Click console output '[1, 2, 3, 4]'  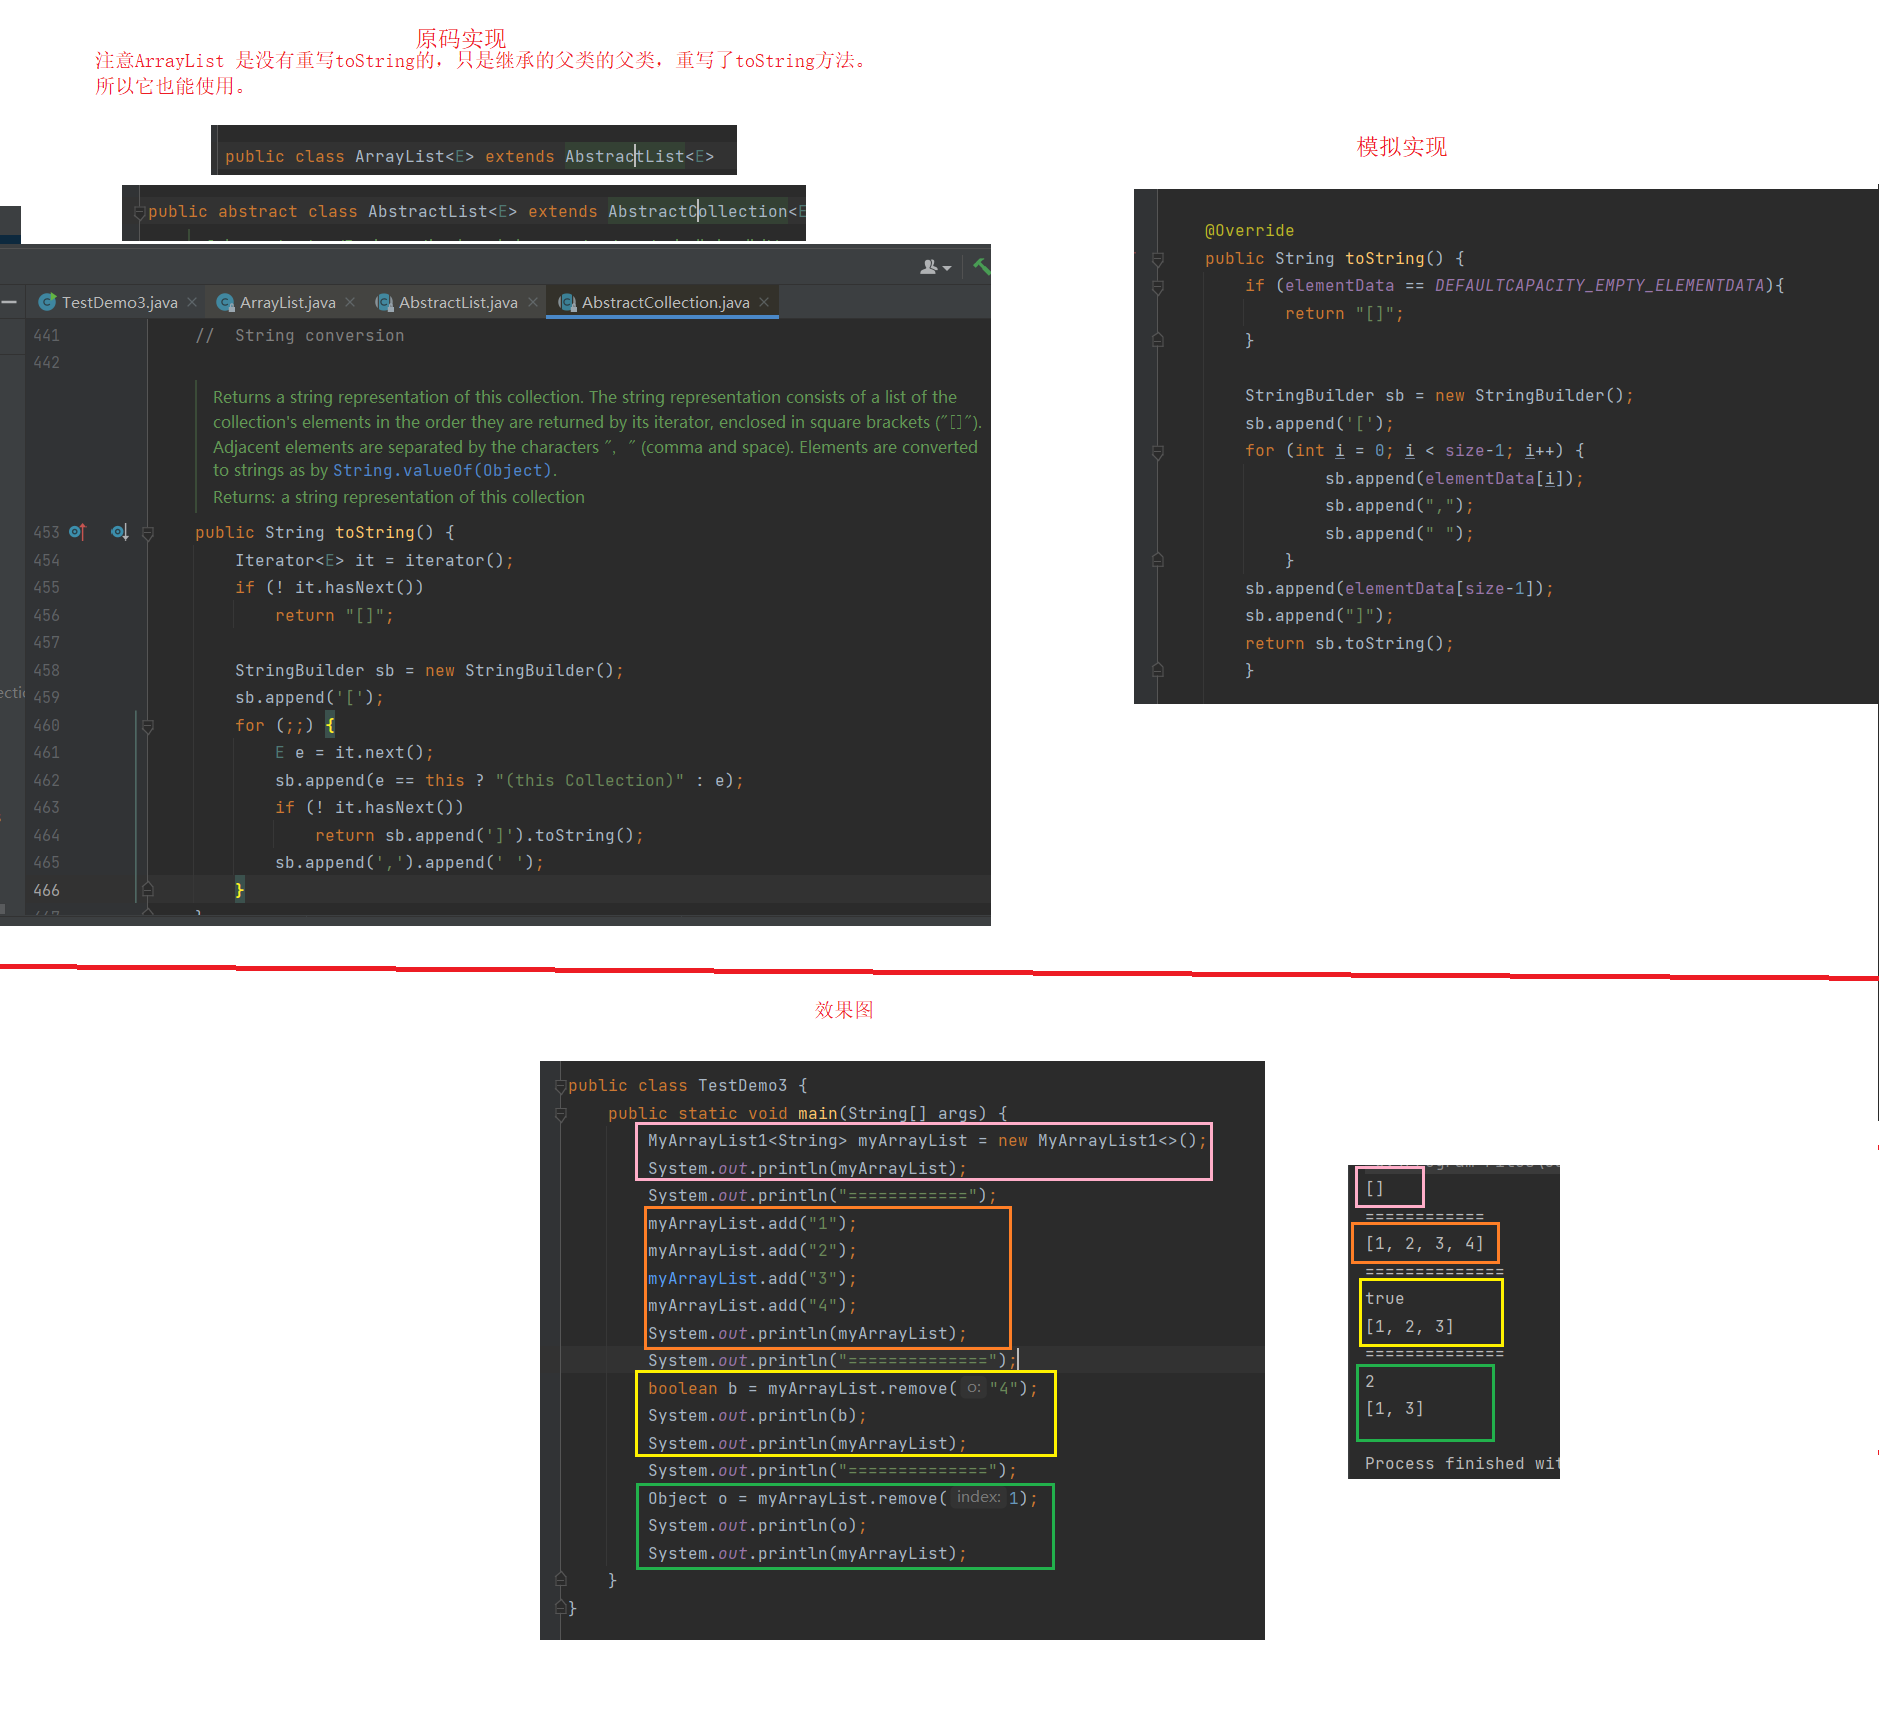tap(1425, 1243)
